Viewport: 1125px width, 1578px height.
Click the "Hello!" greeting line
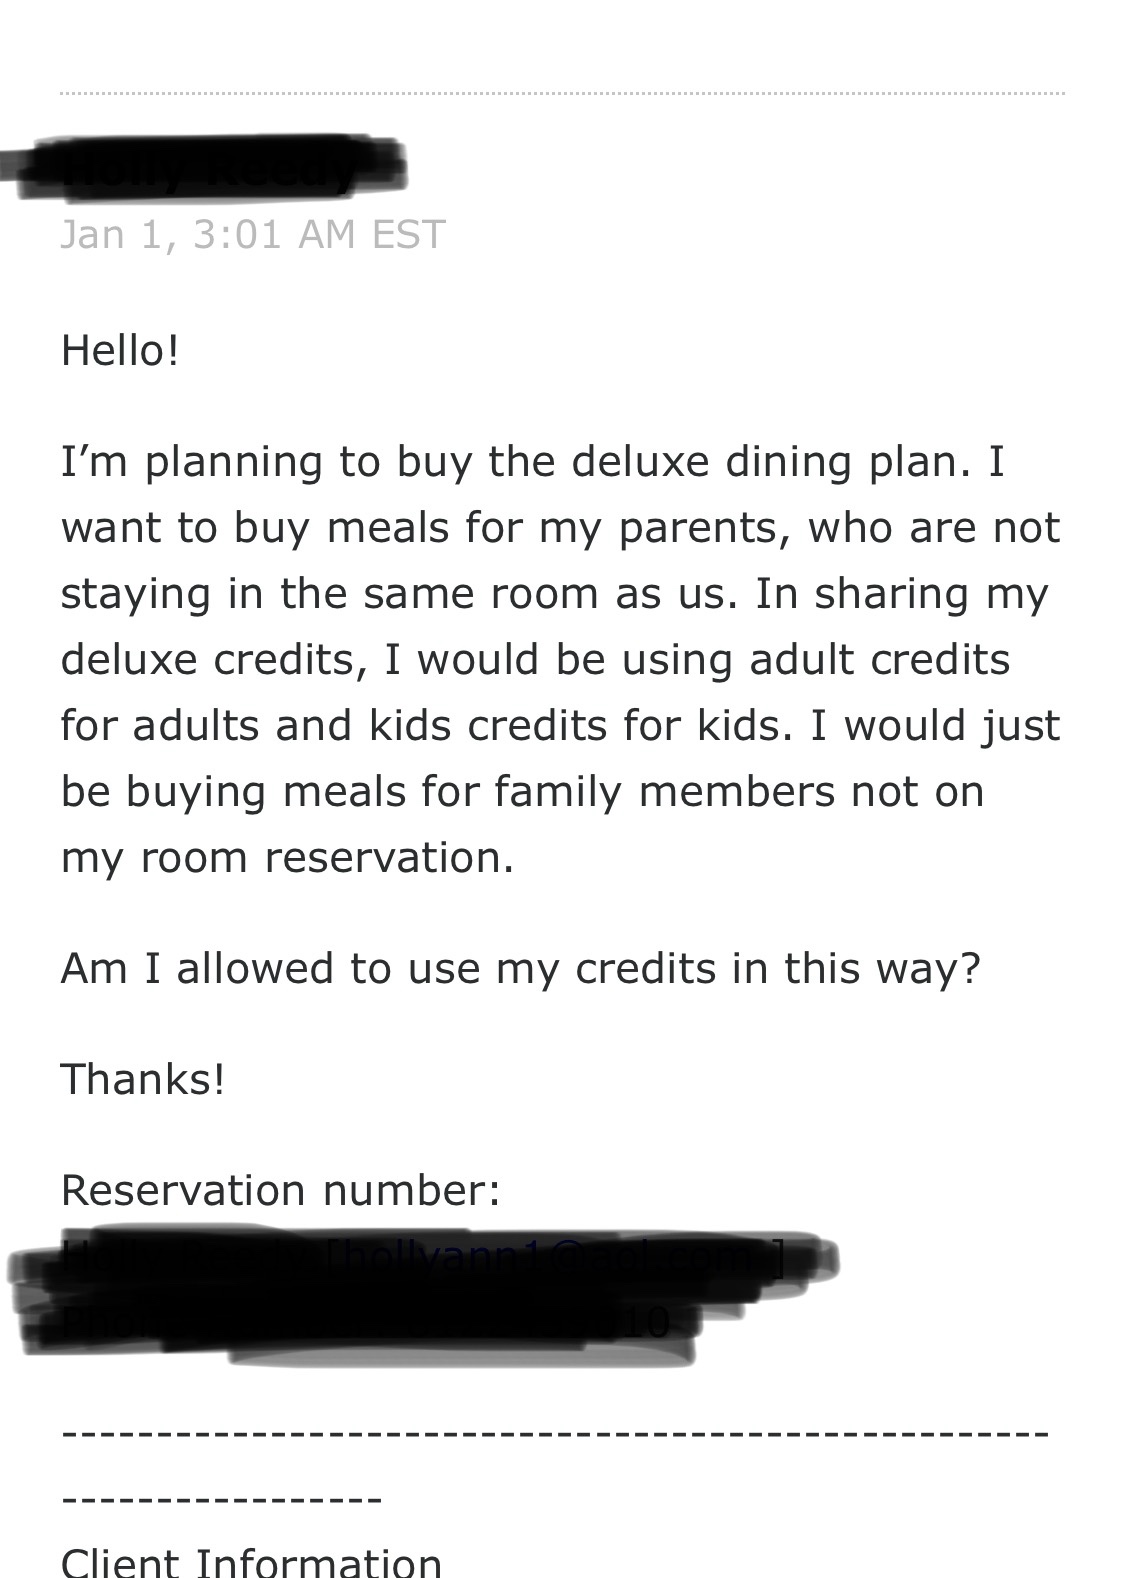[x=120, y=350]
